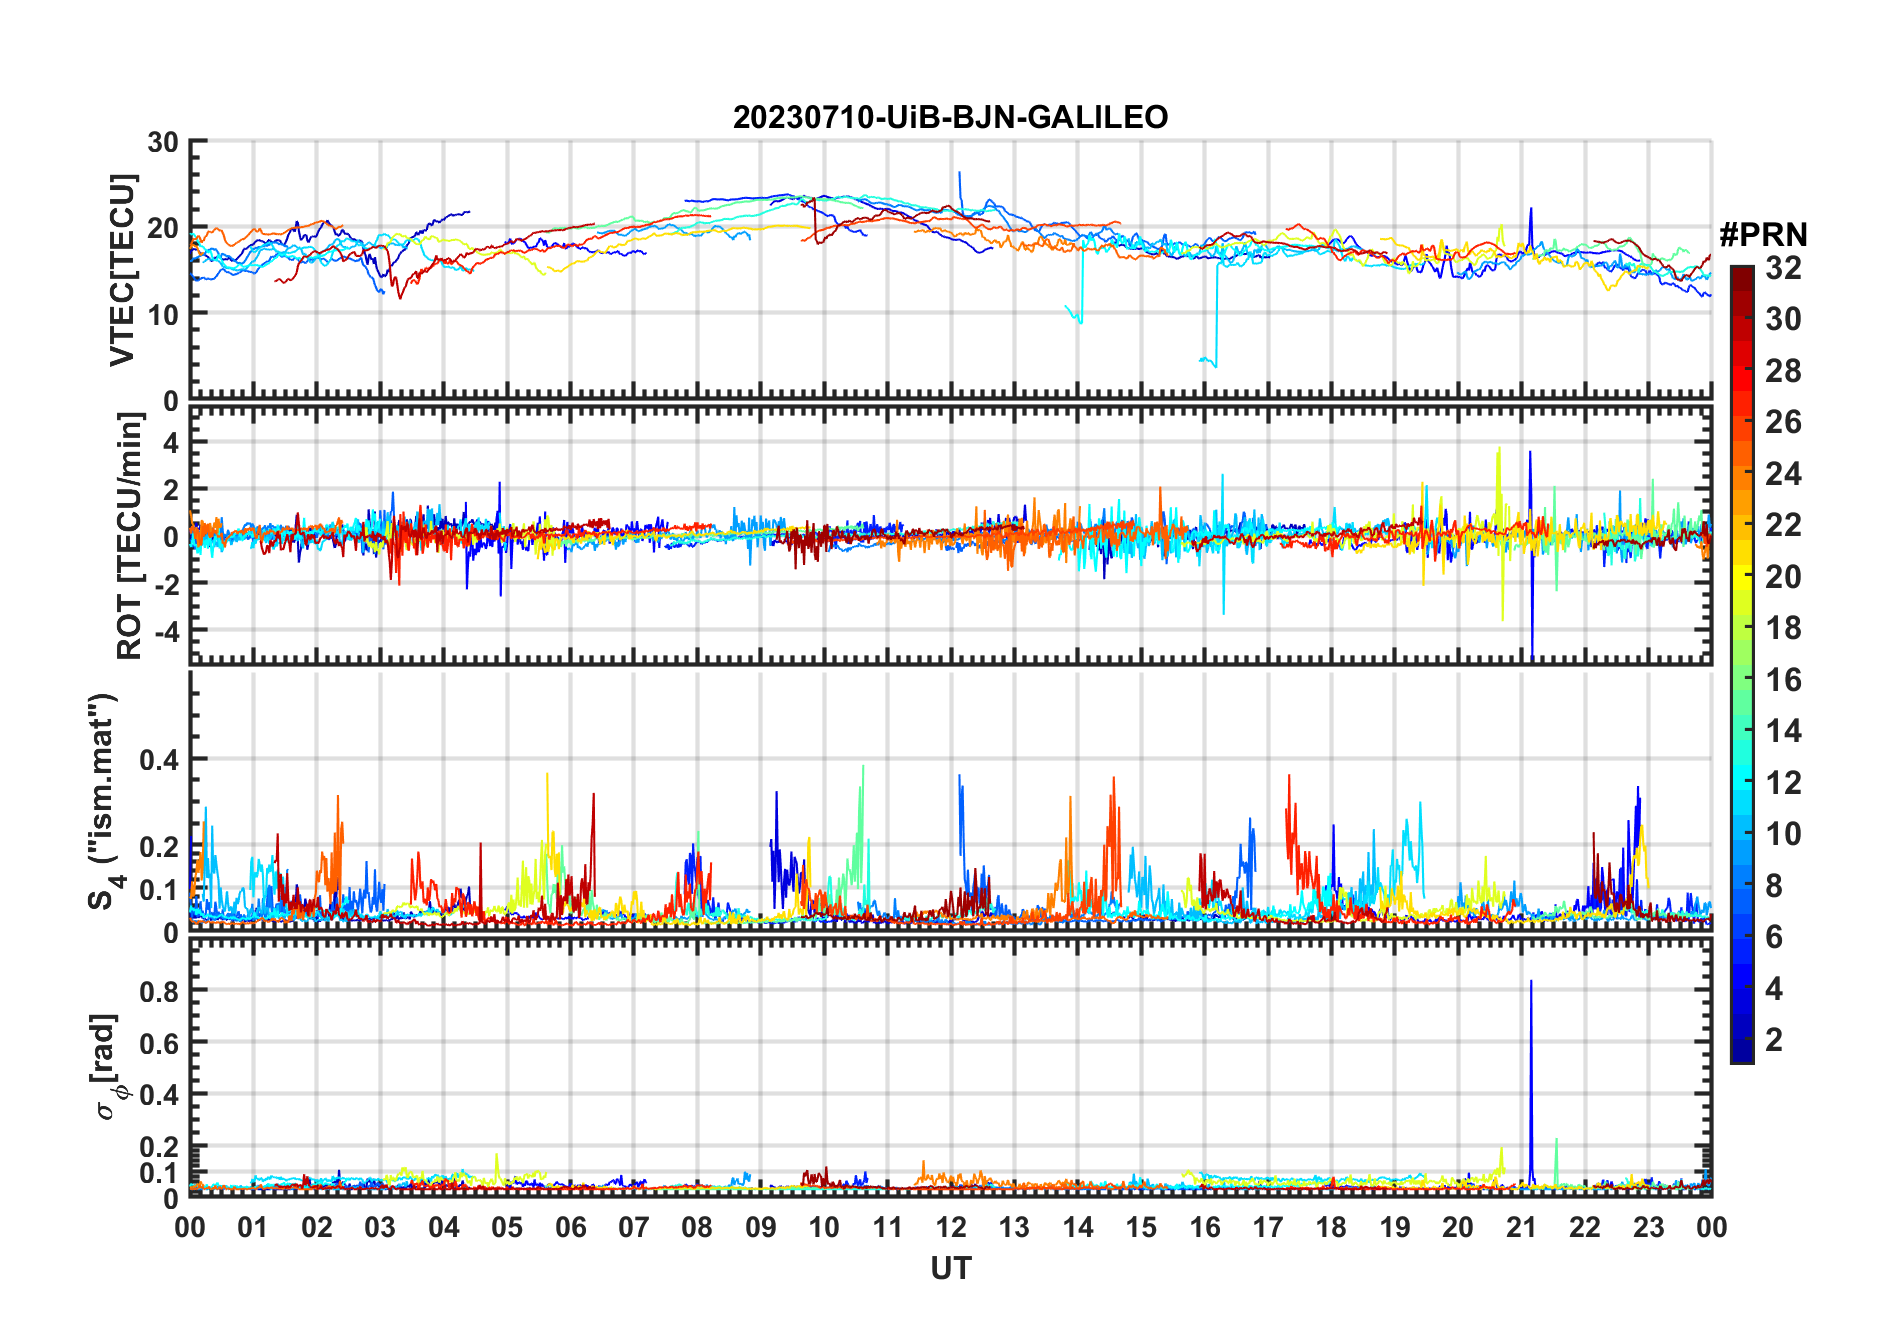Click the tall blue spike in σφ panel
The height and width of the screenshot is (1330, 1902).
point(1531,1084)
